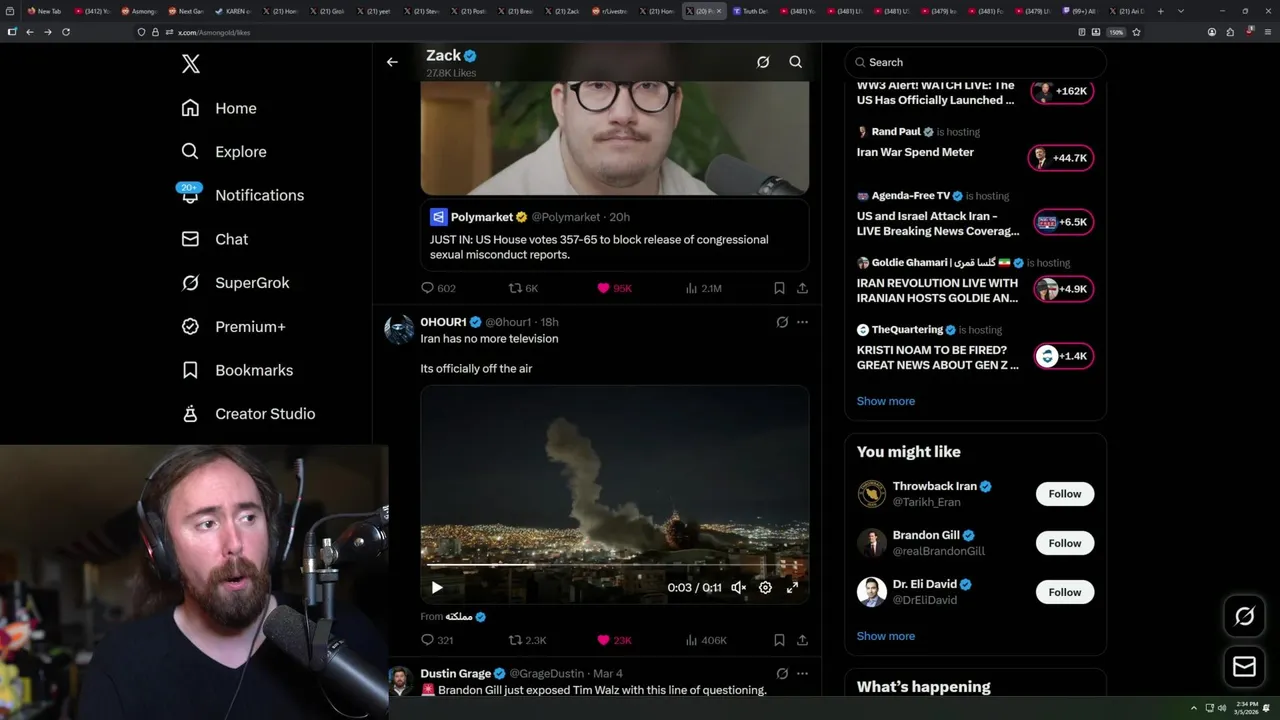
Task: Click Show more under You might like
Action: [x=886, y=636]
